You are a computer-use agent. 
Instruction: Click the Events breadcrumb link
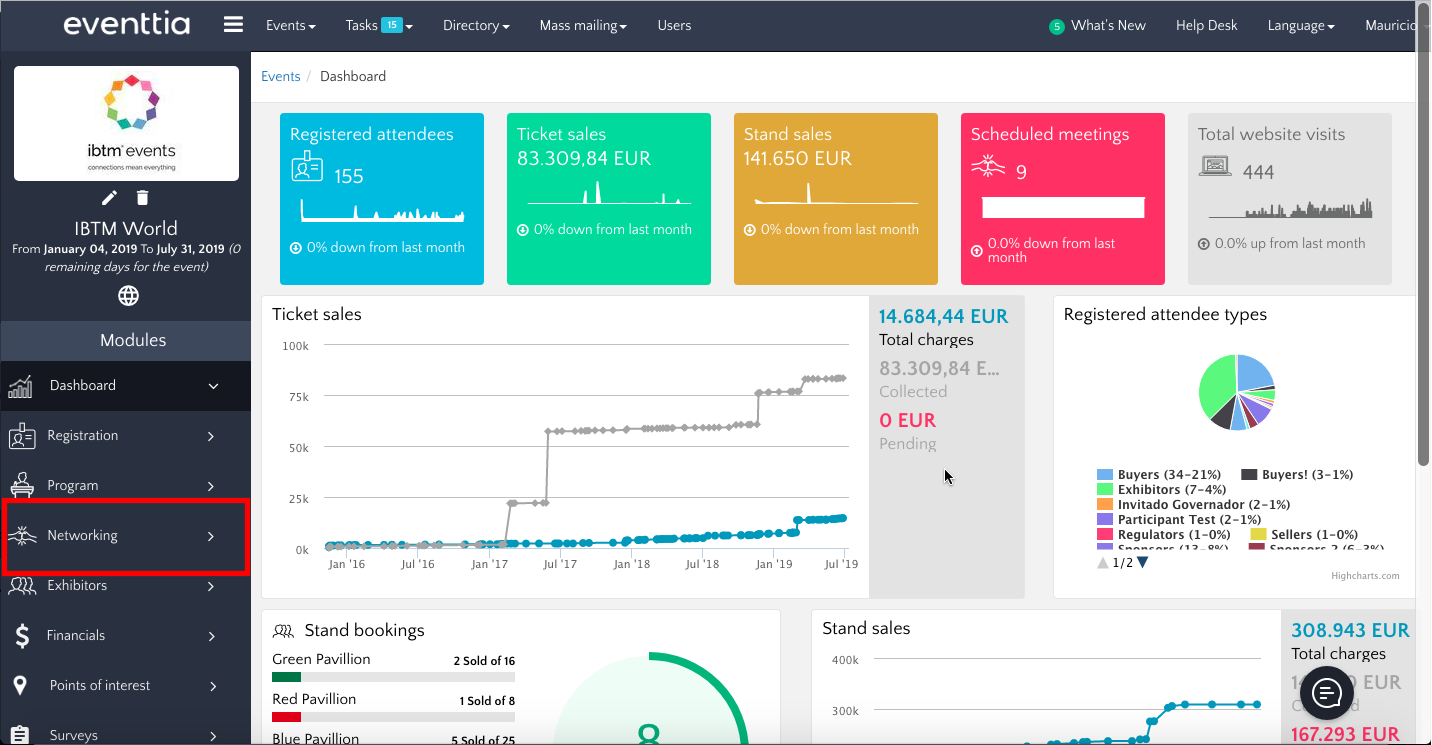[280, 76]
